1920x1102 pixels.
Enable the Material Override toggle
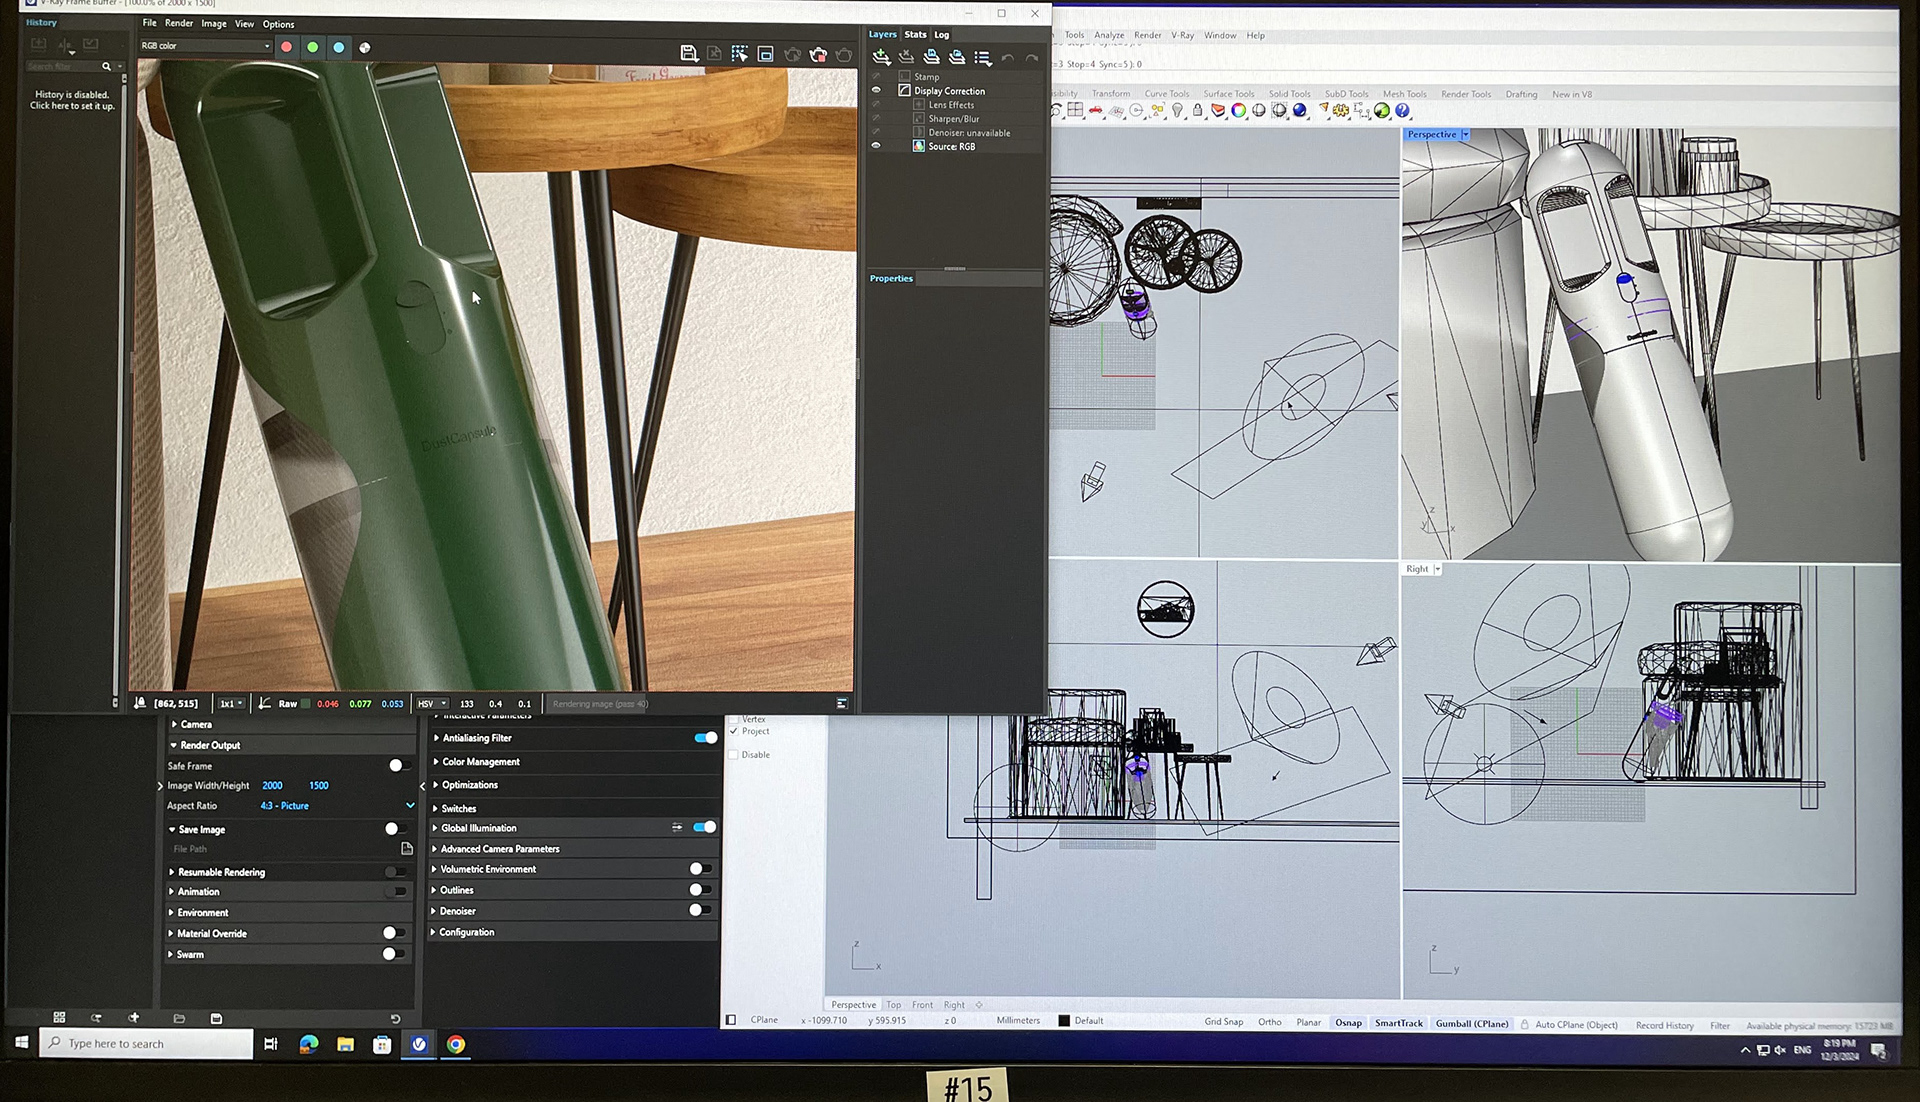pos(394,933)
